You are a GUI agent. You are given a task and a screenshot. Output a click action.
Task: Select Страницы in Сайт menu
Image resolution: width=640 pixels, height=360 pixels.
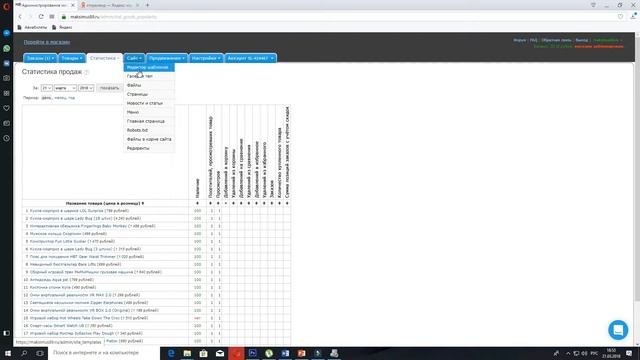click(149, 94)
